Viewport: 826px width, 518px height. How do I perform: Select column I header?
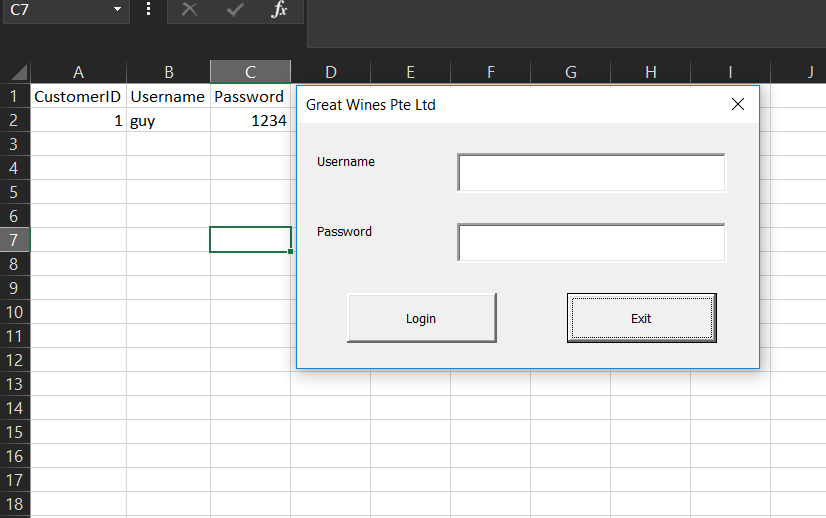coord(731,72)
